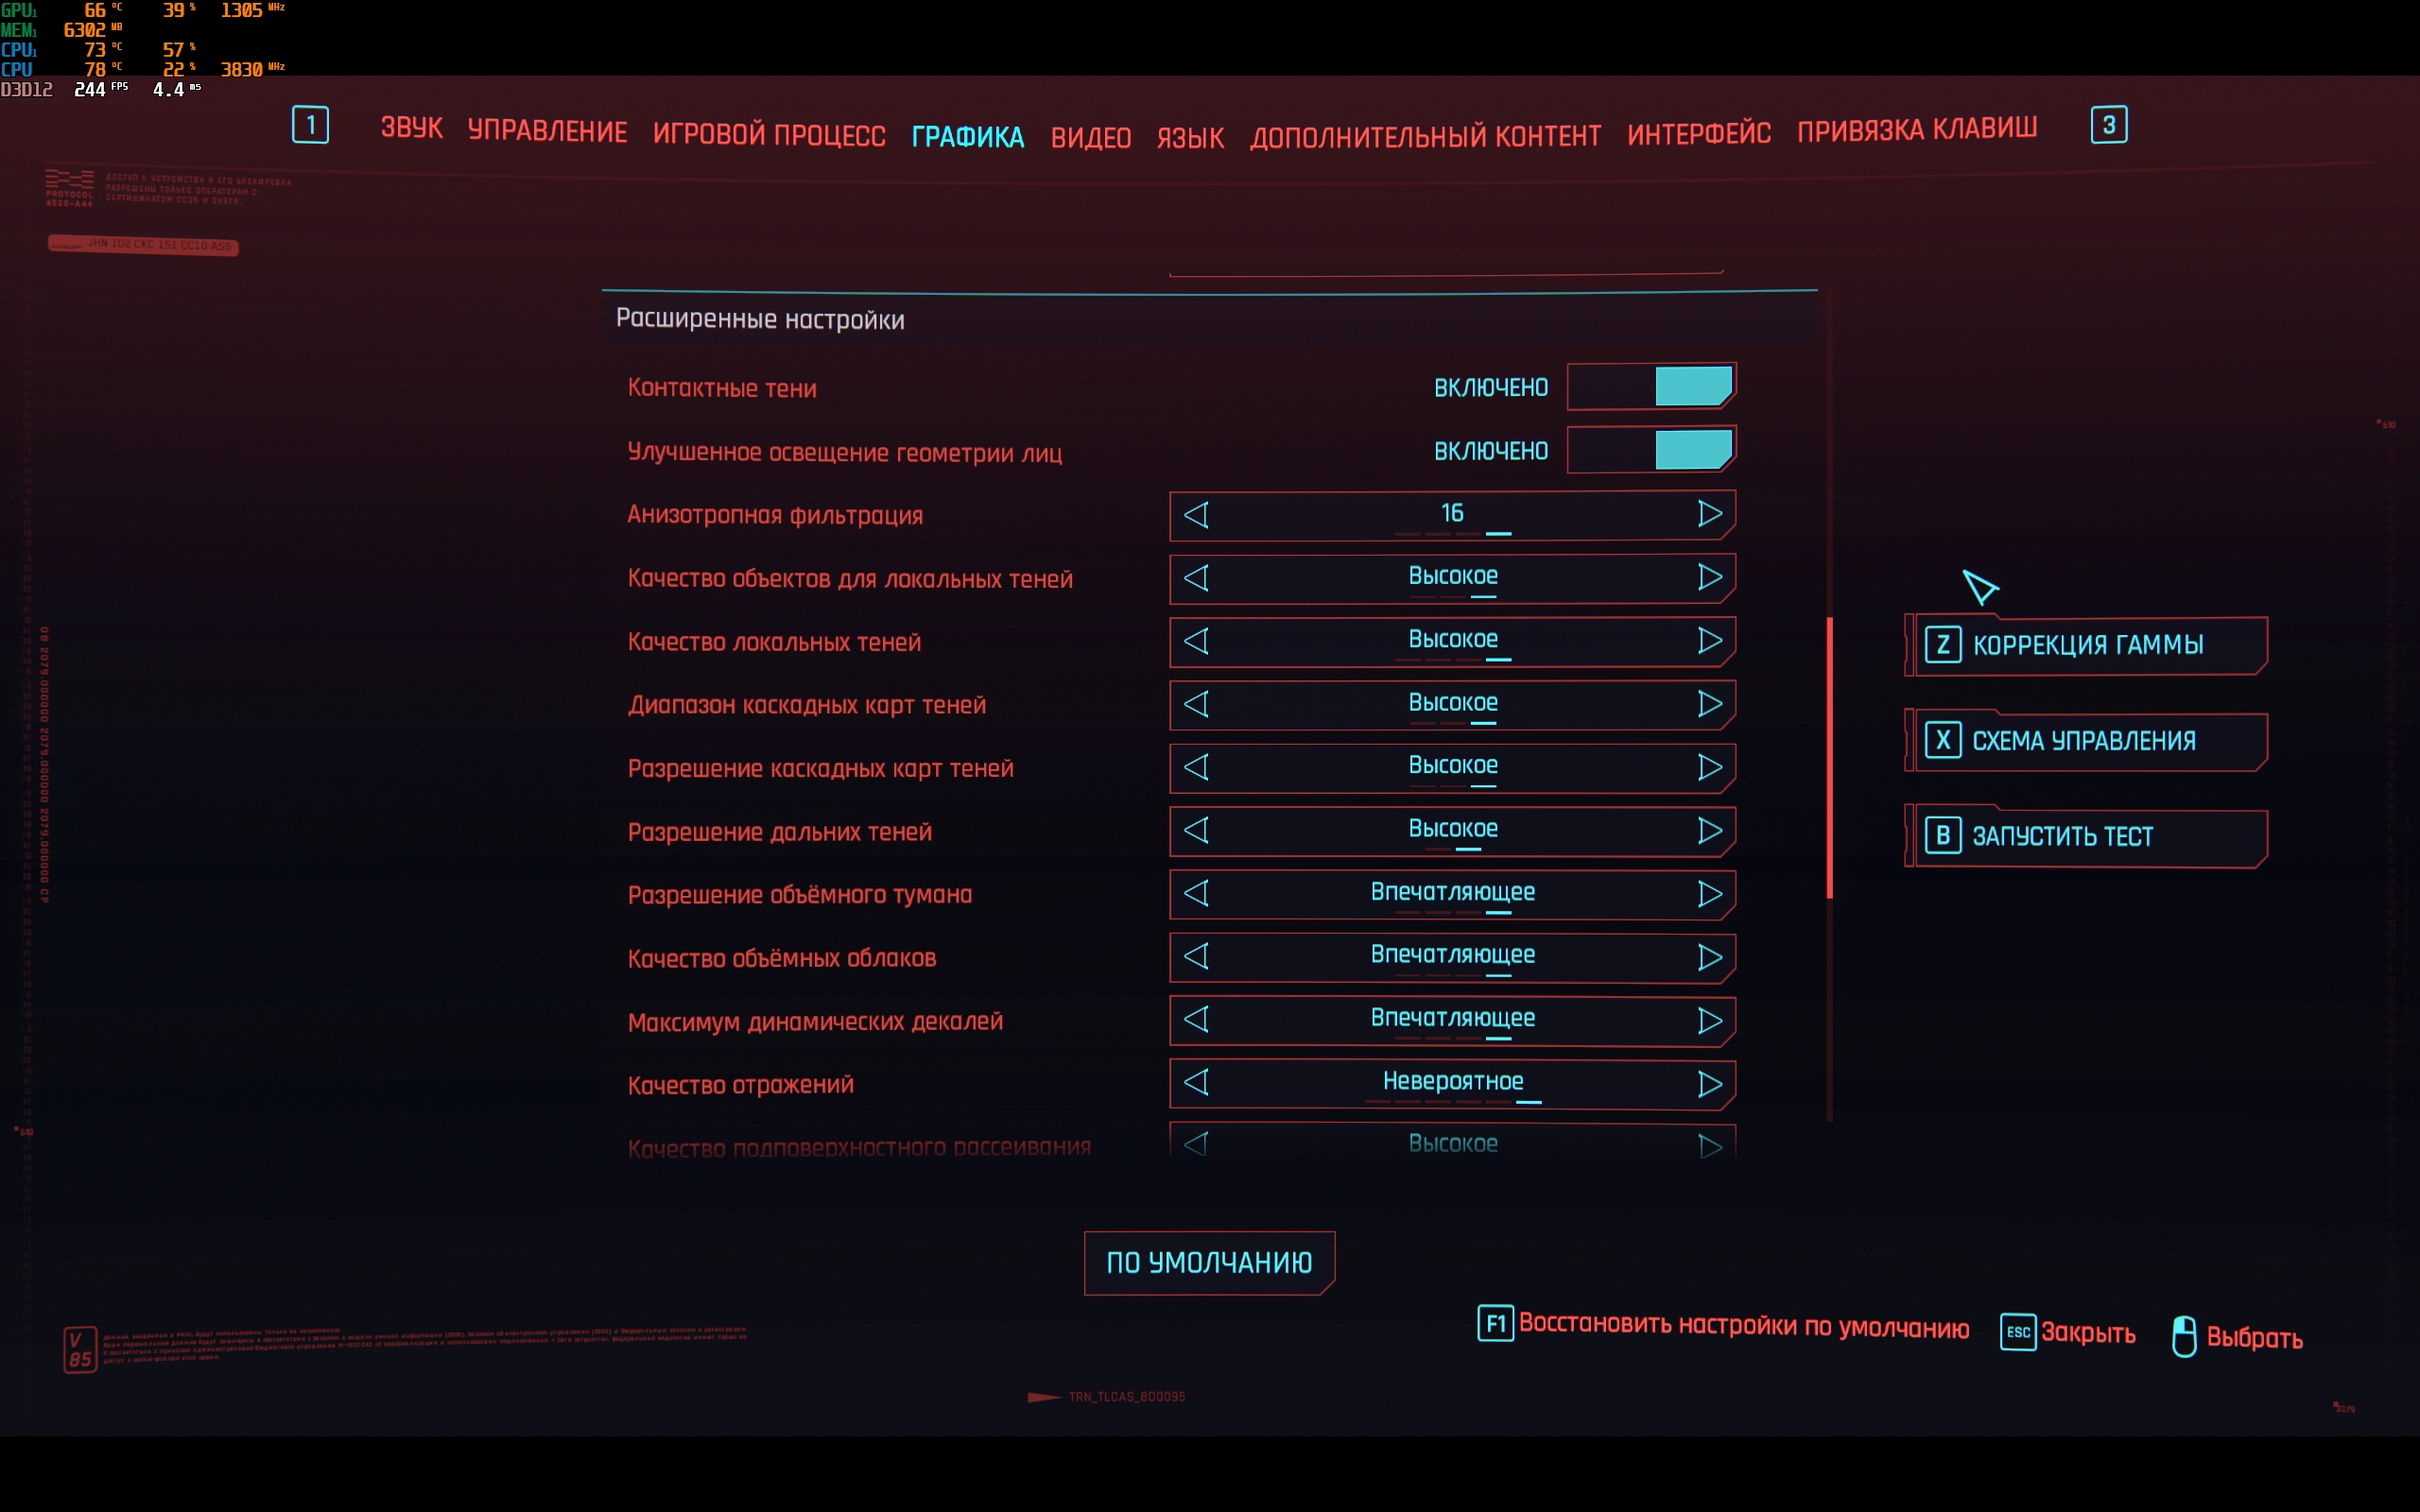Increase Анизотропная фильтрация with the right arrow

1709,514
